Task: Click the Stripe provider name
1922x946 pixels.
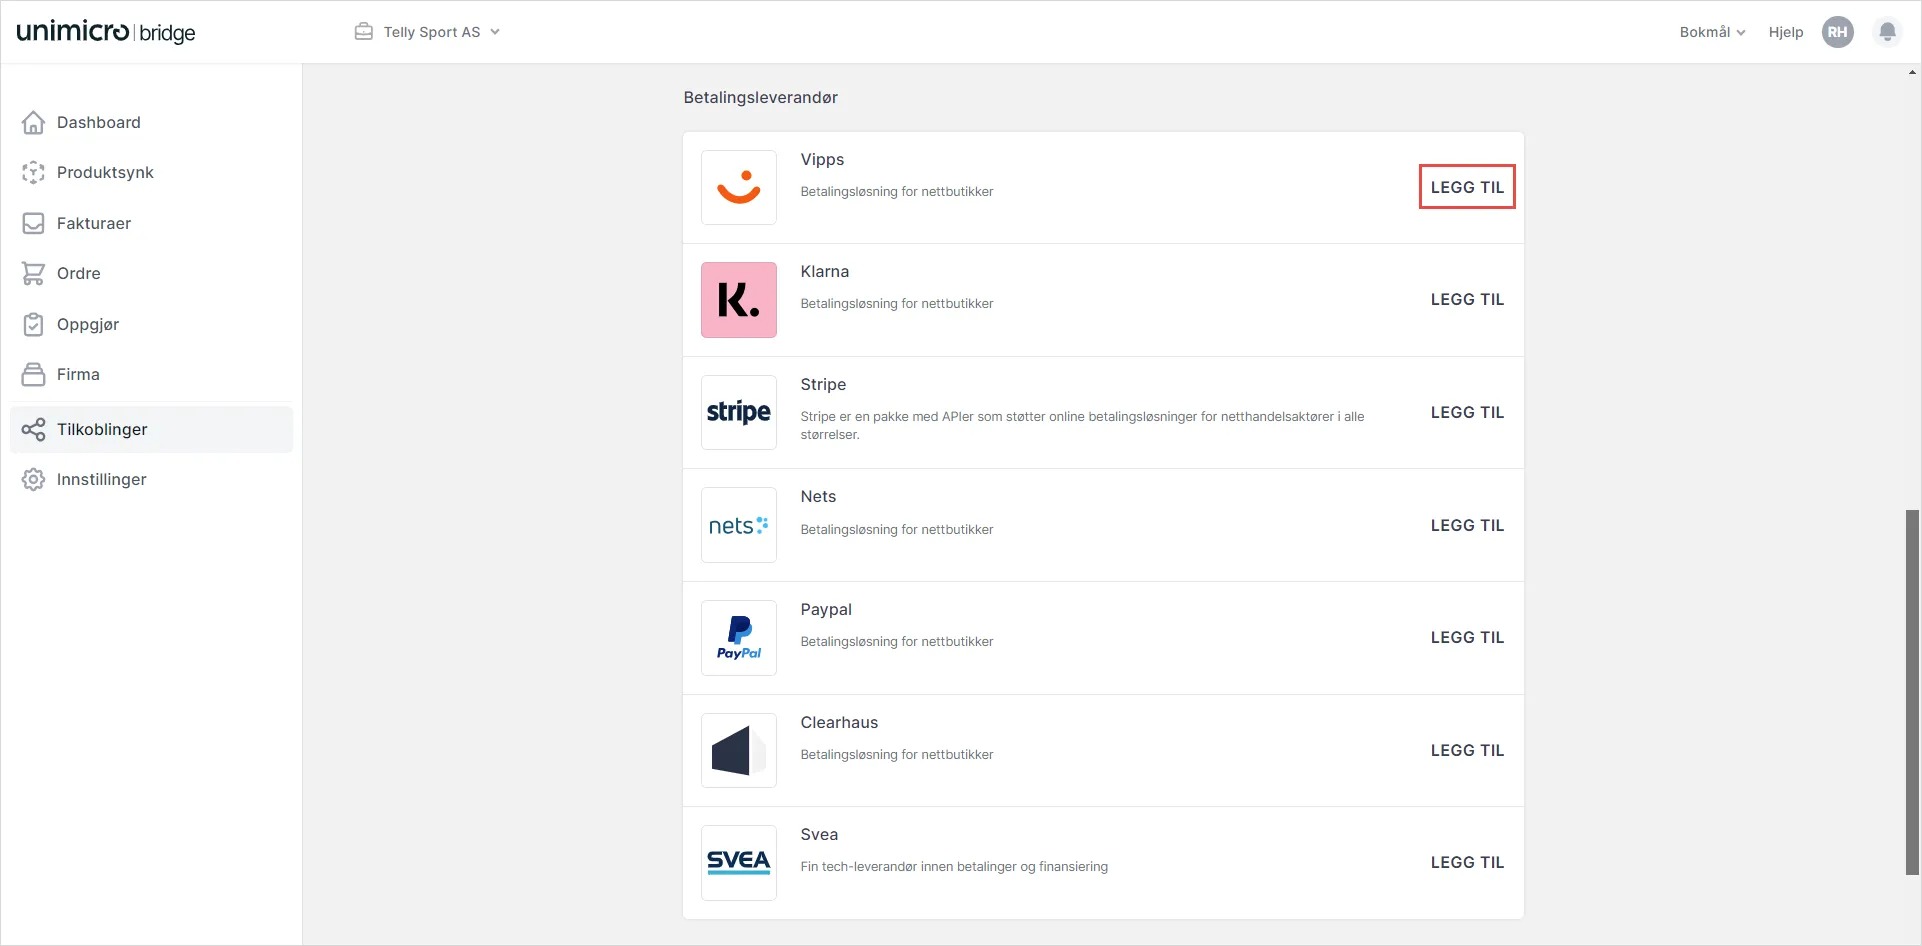Action: pyautogui.click(x=823, y=385)
